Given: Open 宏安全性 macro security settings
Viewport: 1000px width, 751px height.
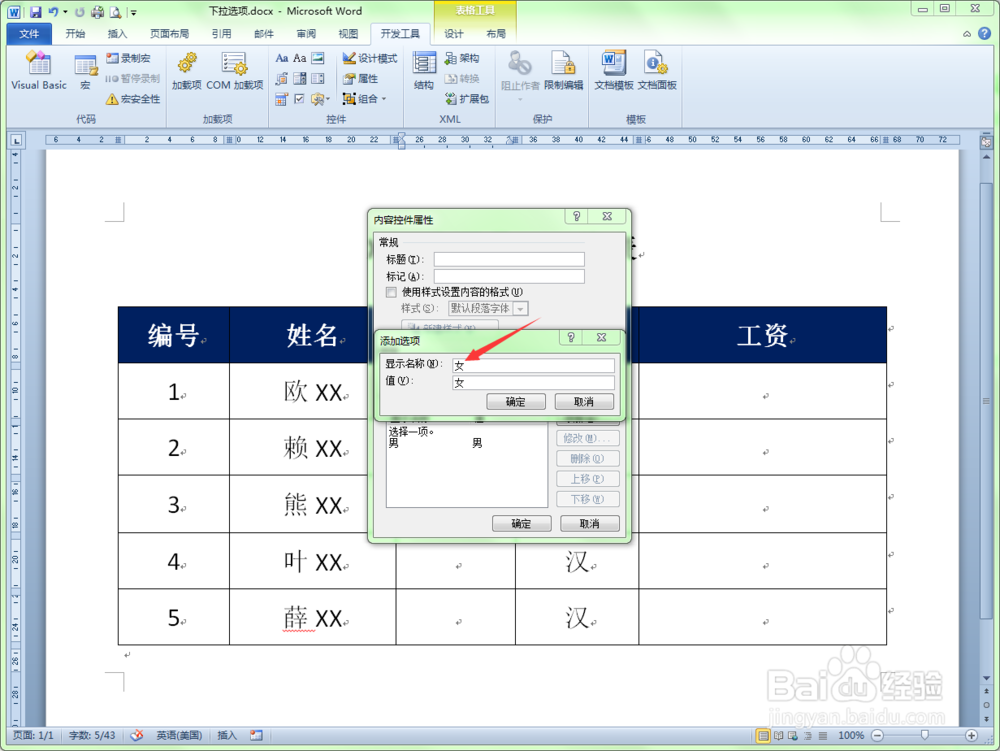Looking at the screenshot, I should [133, 99].
